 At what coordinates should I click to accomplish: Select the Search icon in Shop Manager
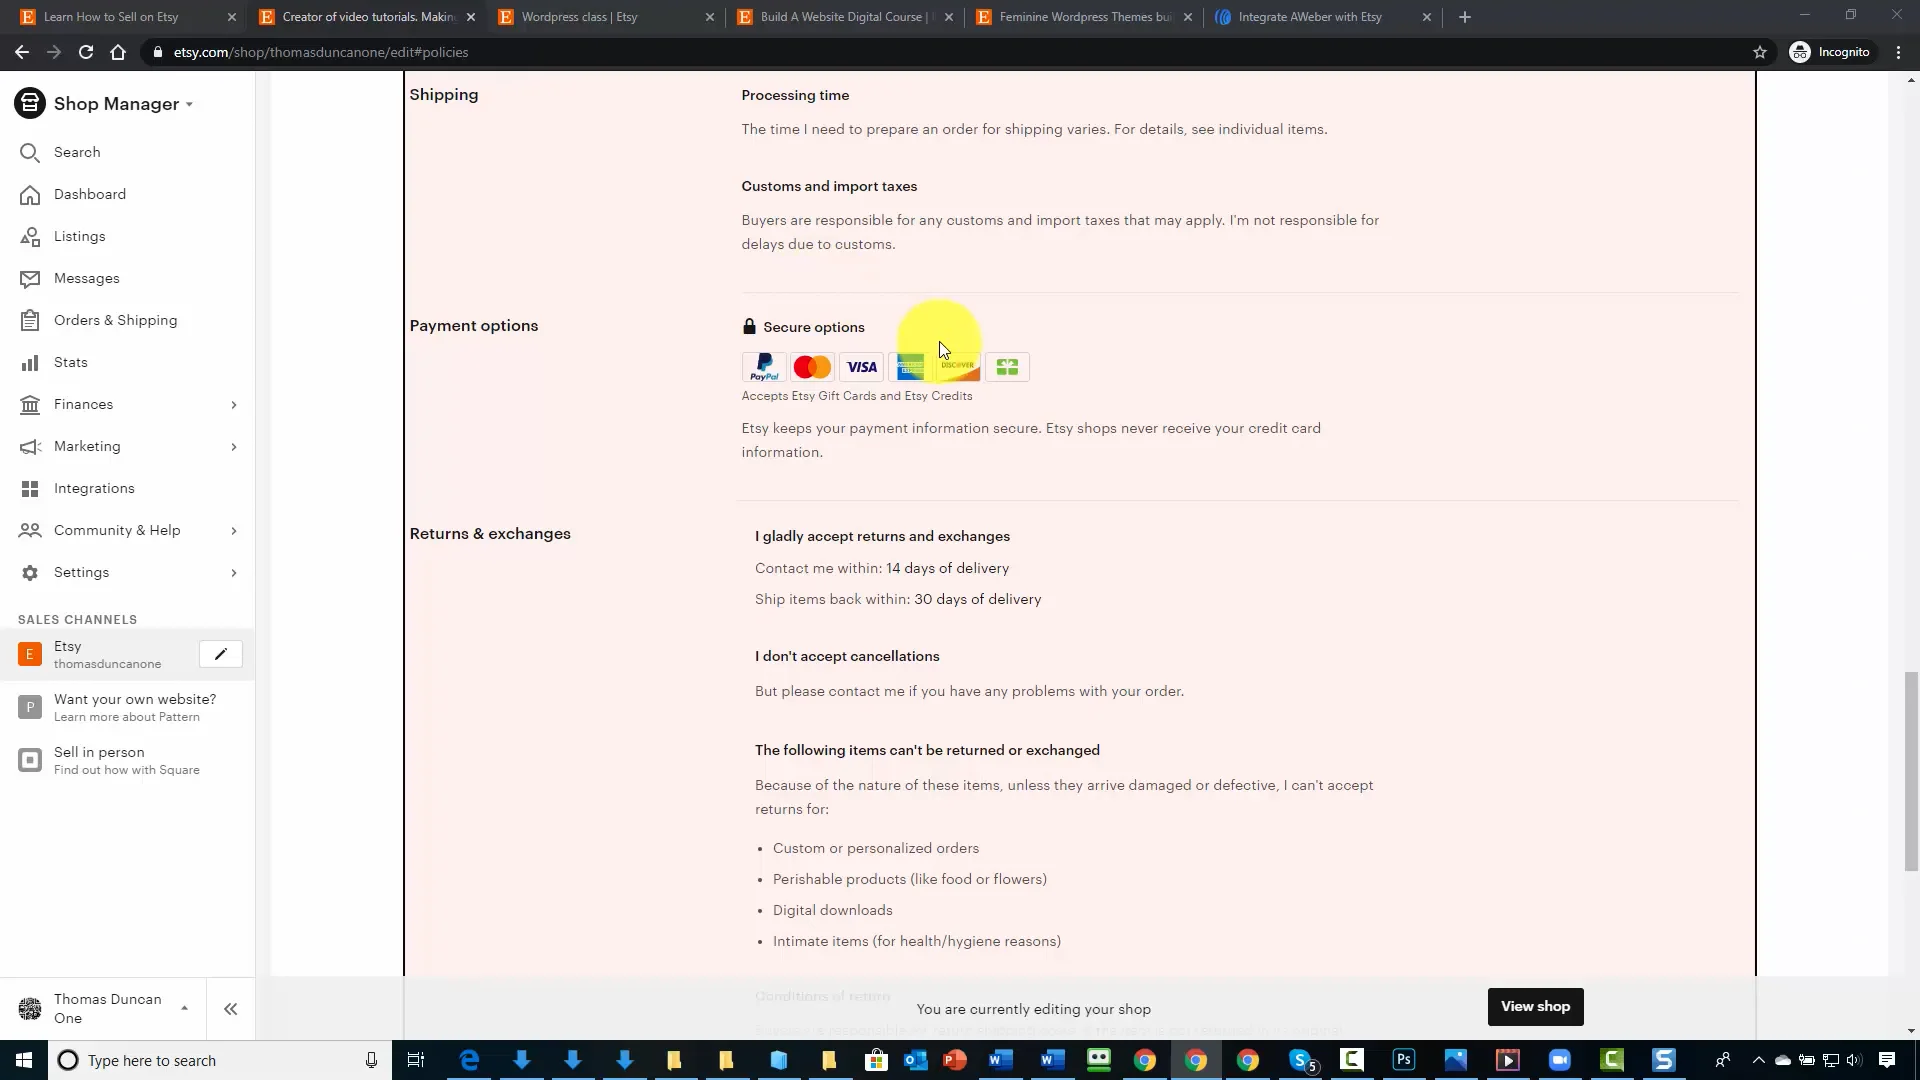(x=76, y=152)
